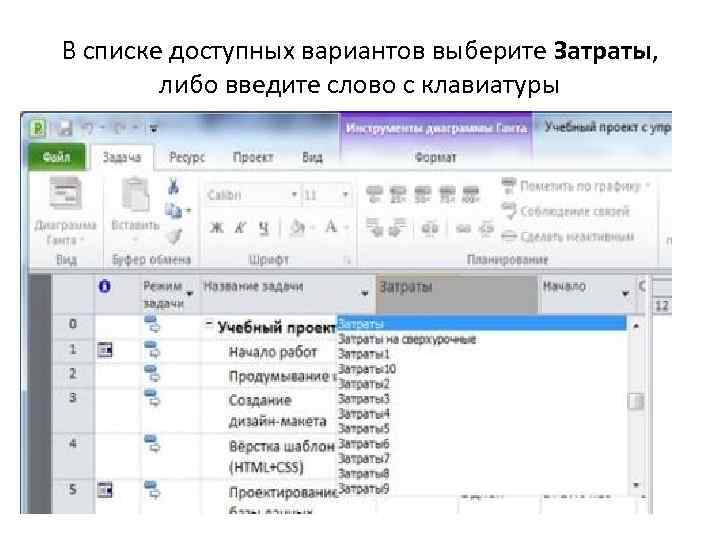Click the calendar indicator in row 1

105,351
